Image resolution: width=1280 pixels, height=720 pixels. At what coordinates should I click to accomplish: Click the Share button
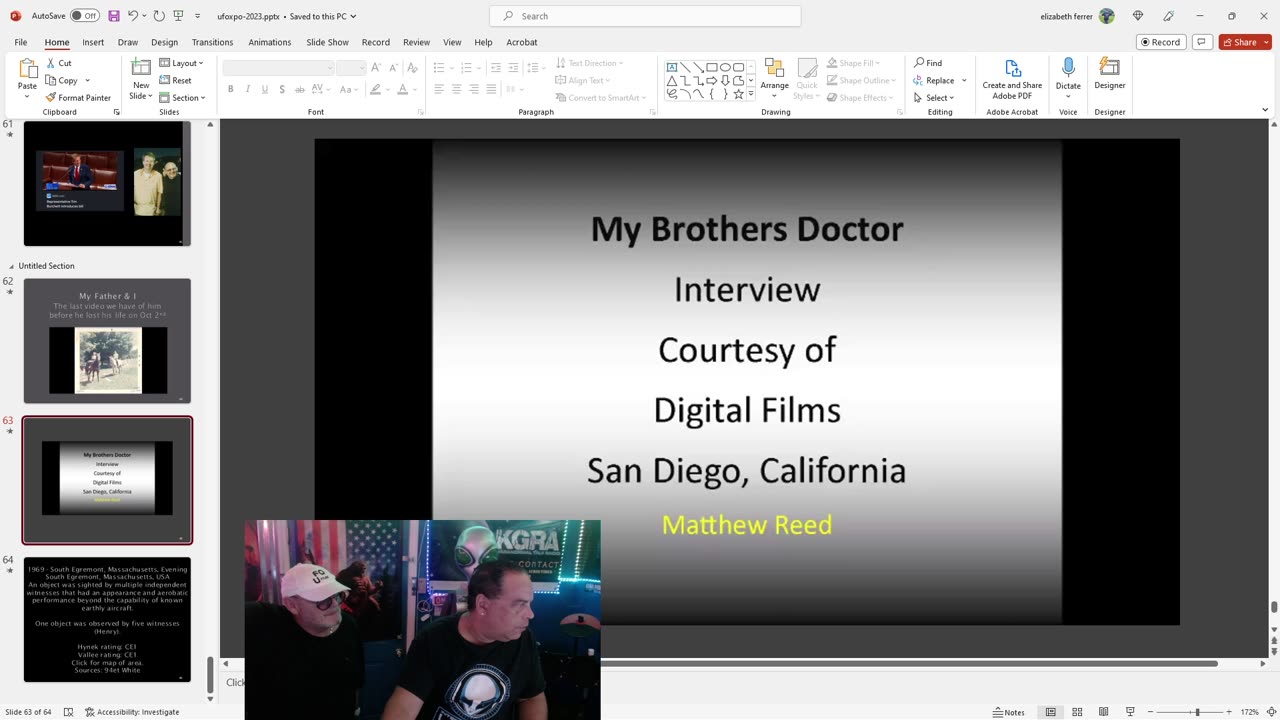1239,42
